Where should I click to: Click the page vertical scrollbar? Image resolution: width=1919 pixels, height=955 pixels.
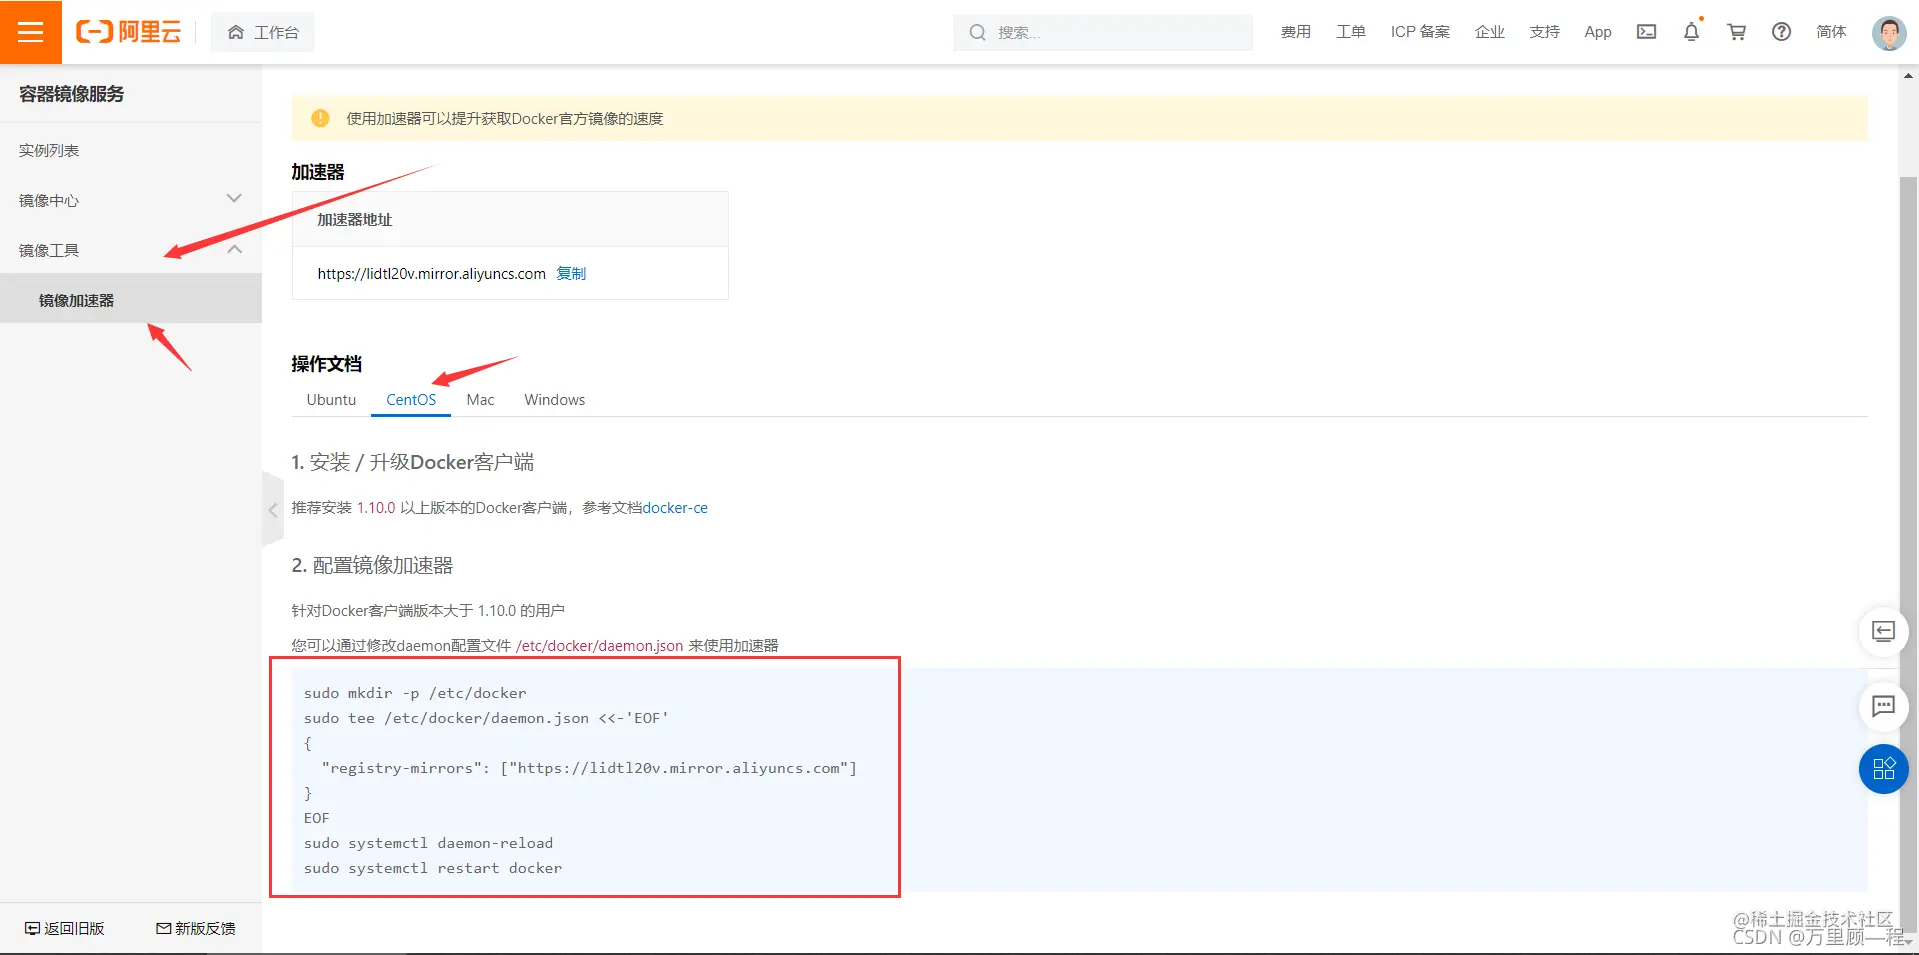pyautogui.click(x=1909, y=555)
